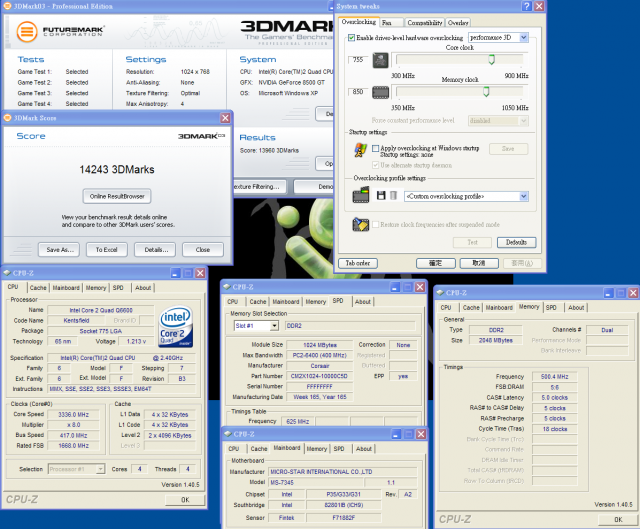Click the GPU core chip icon
The height and width of the screenshot is (529, 640).
coord(380,60)
